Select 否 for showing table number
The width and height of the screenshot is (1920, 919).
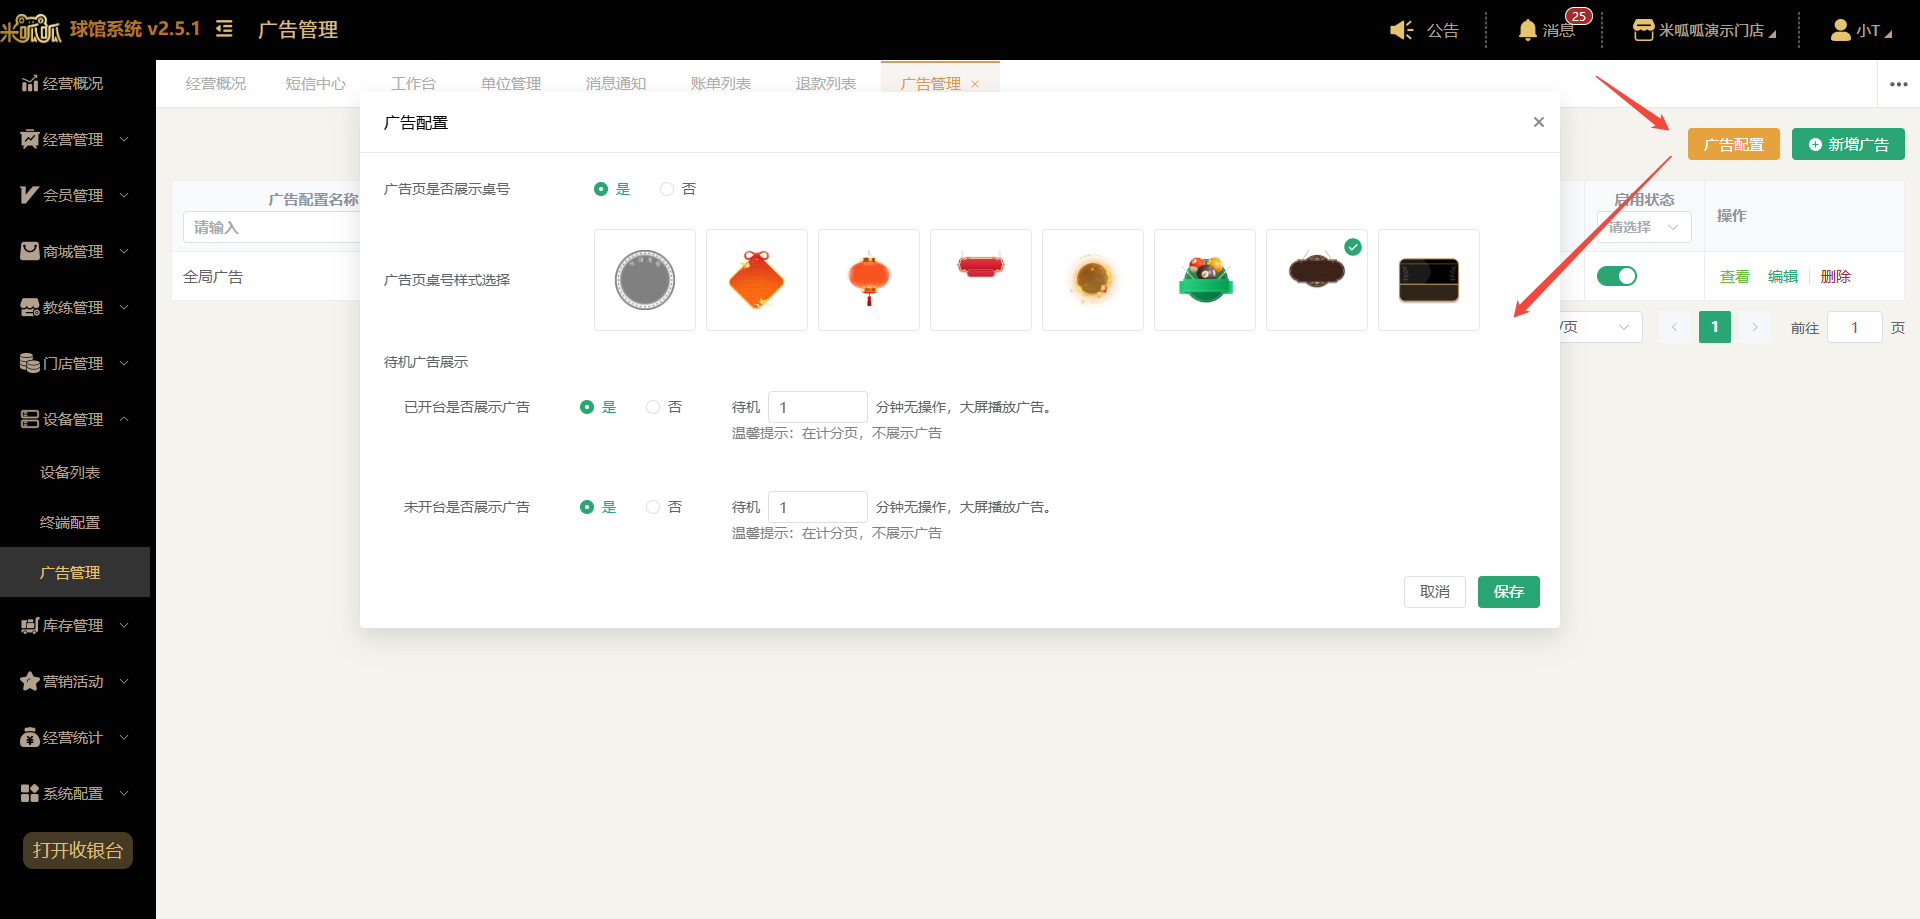(x=678, y=189)
